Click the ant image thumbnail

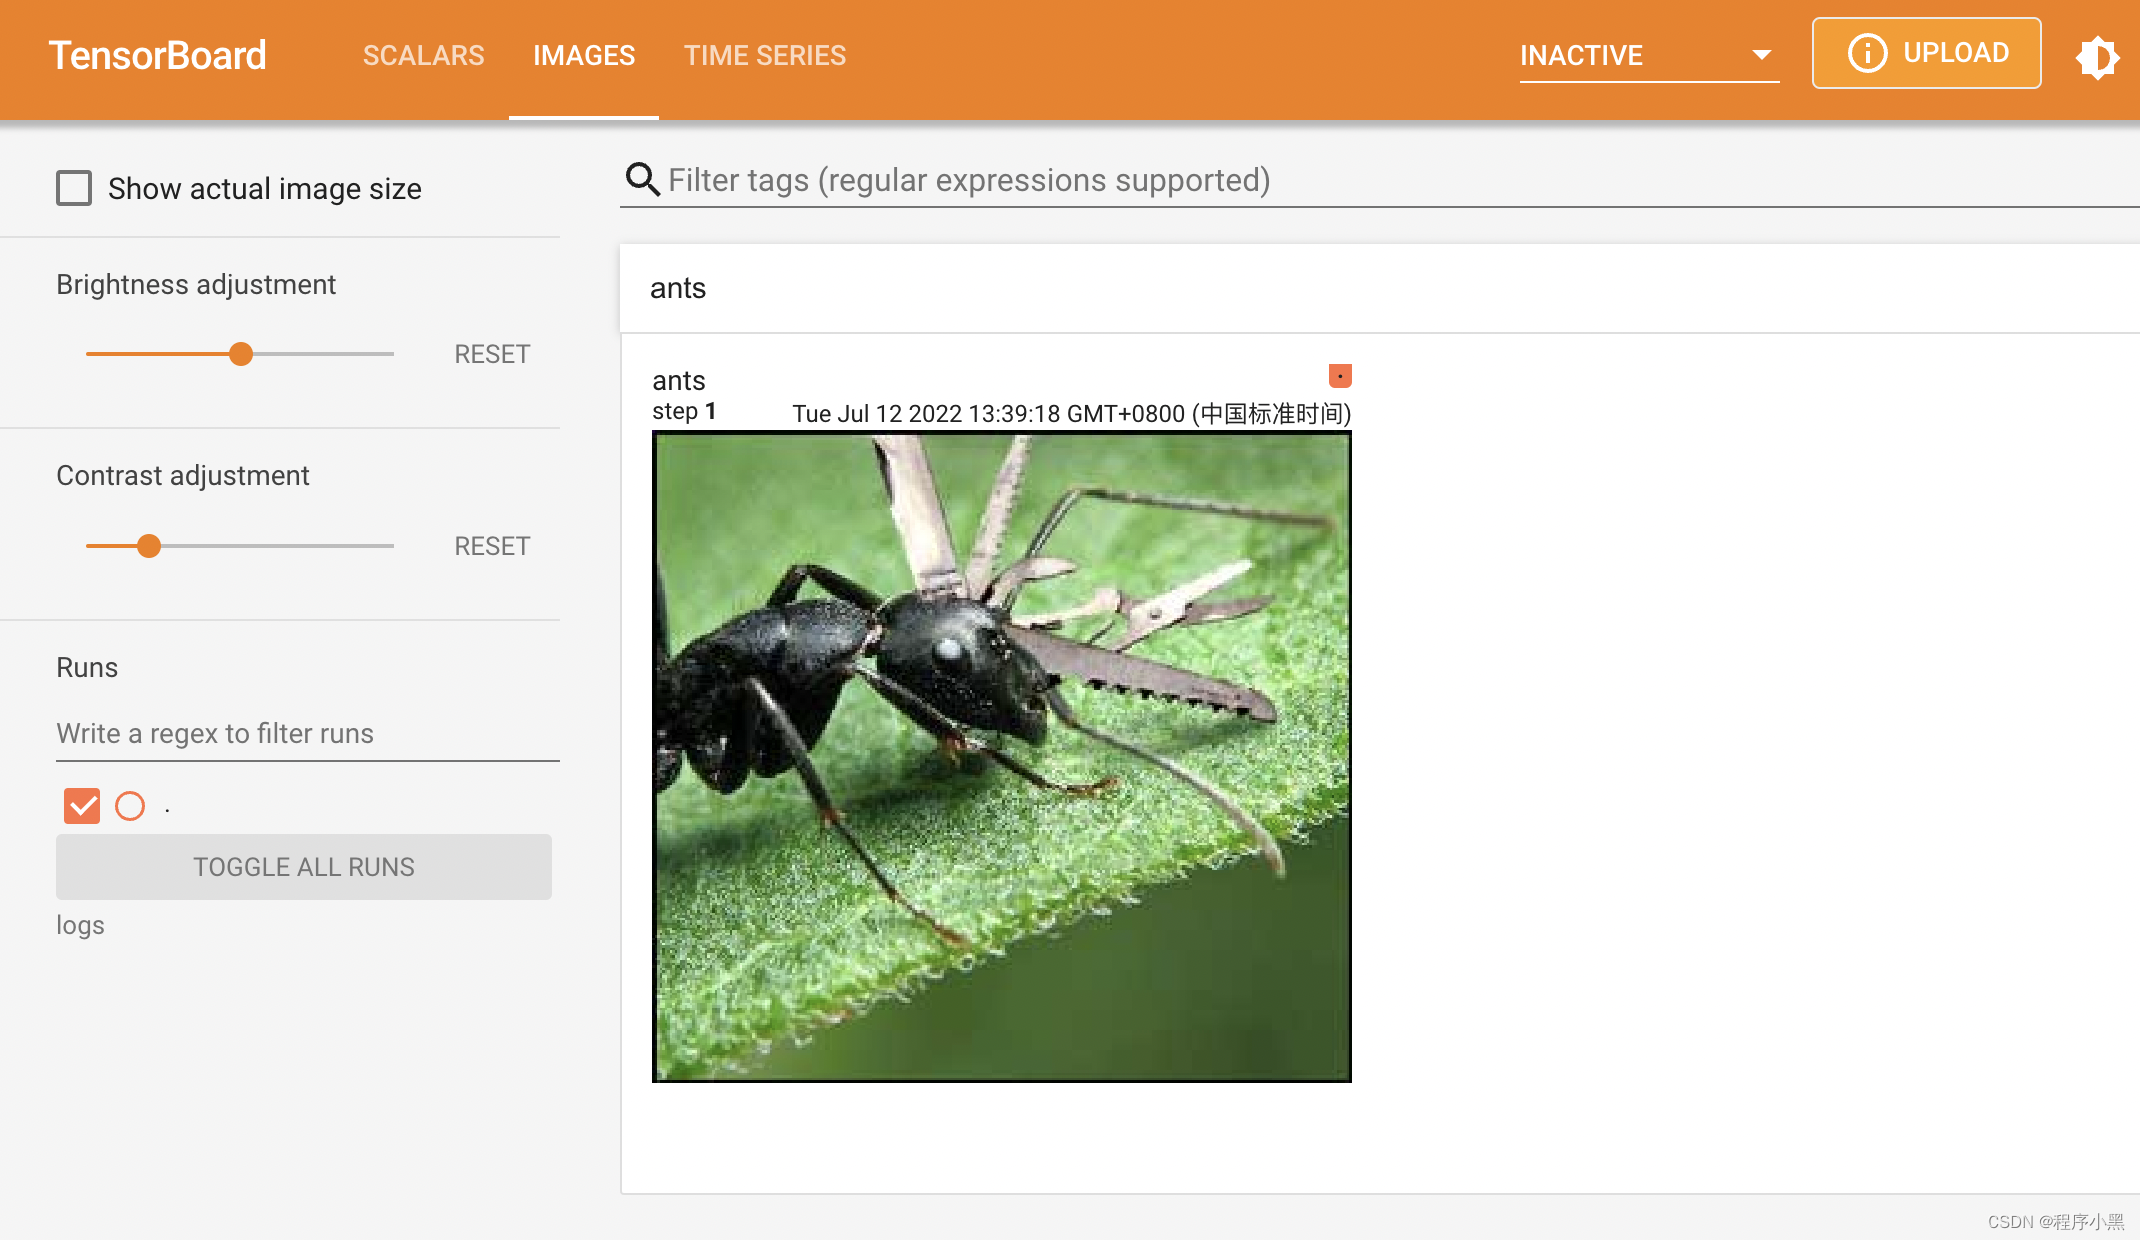pyautogui.click(x=1002, y=756)
